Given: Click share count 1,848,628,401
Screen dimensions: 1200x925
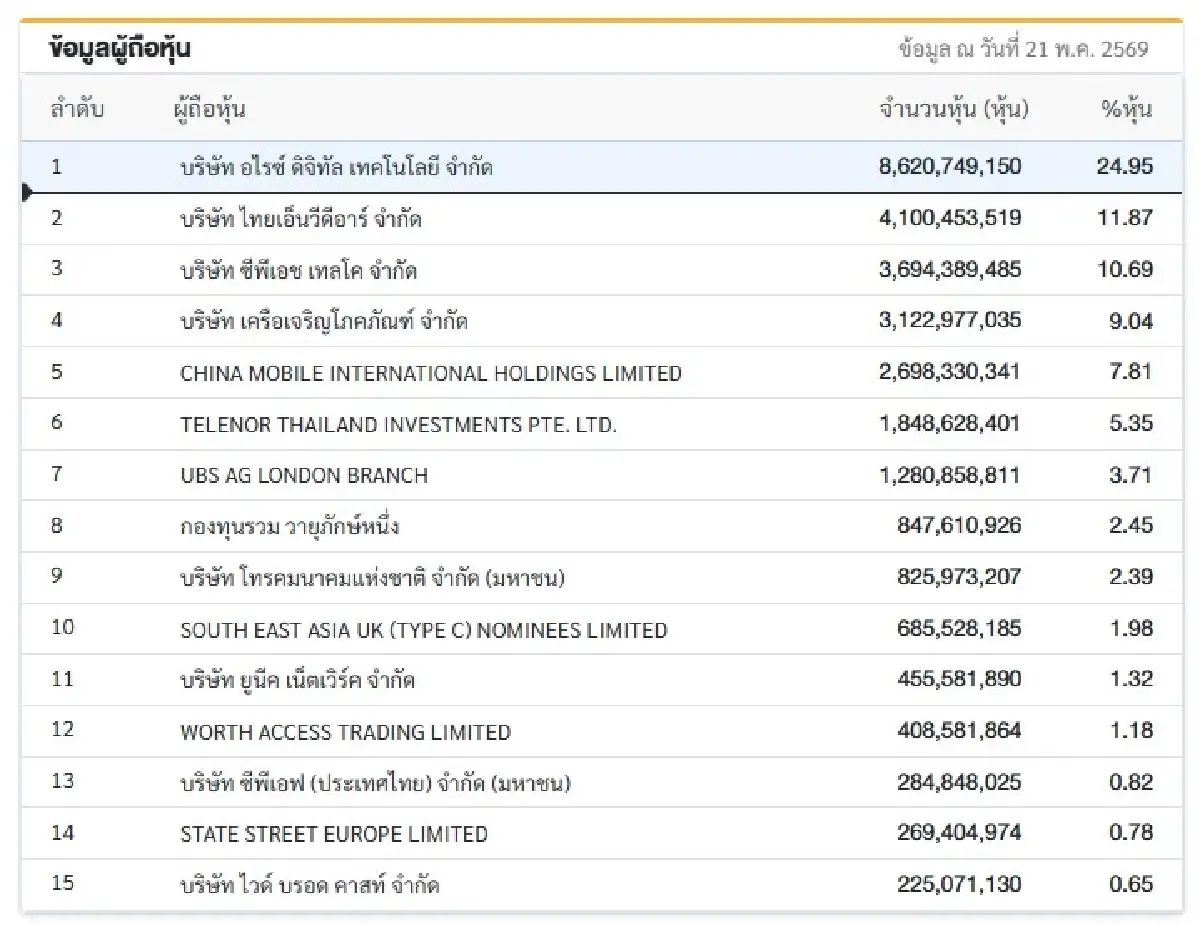Looking at the screenshot, I should pyautogui.click(x=950, y=424).
